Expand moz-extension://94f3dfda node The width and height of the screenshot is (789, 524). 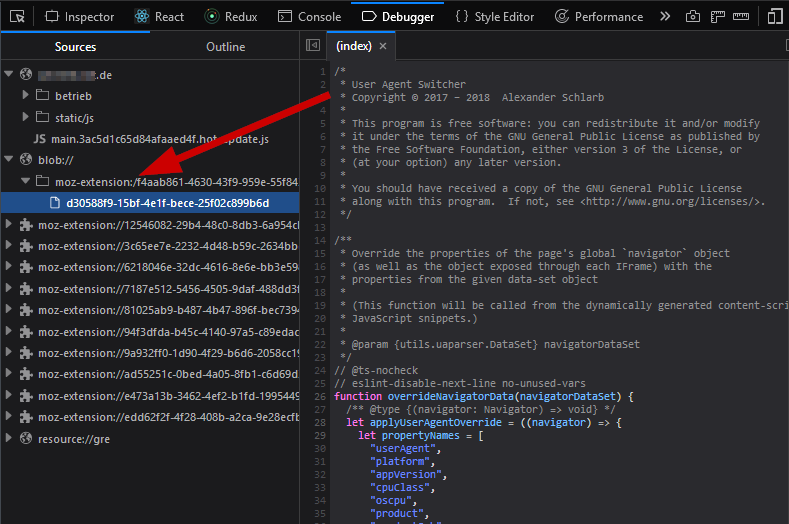click(x=9, y=331)
